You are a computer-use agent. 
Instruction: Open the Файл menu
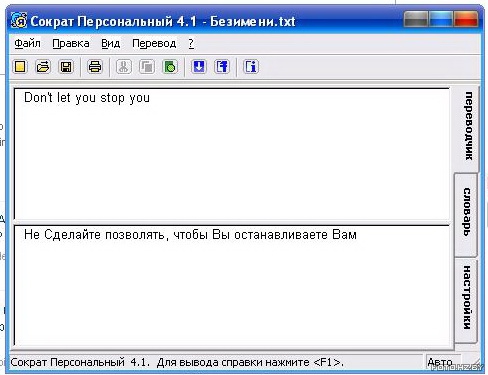pyautogui.click(x=27, y=43)
